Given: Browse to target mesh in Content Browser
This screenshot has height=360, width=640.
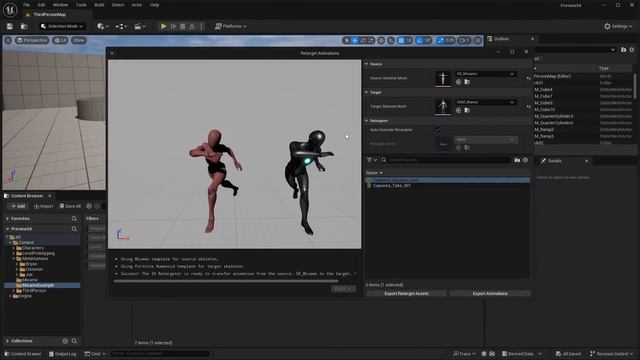Looking at the screenshot, I should coord(467,111).
